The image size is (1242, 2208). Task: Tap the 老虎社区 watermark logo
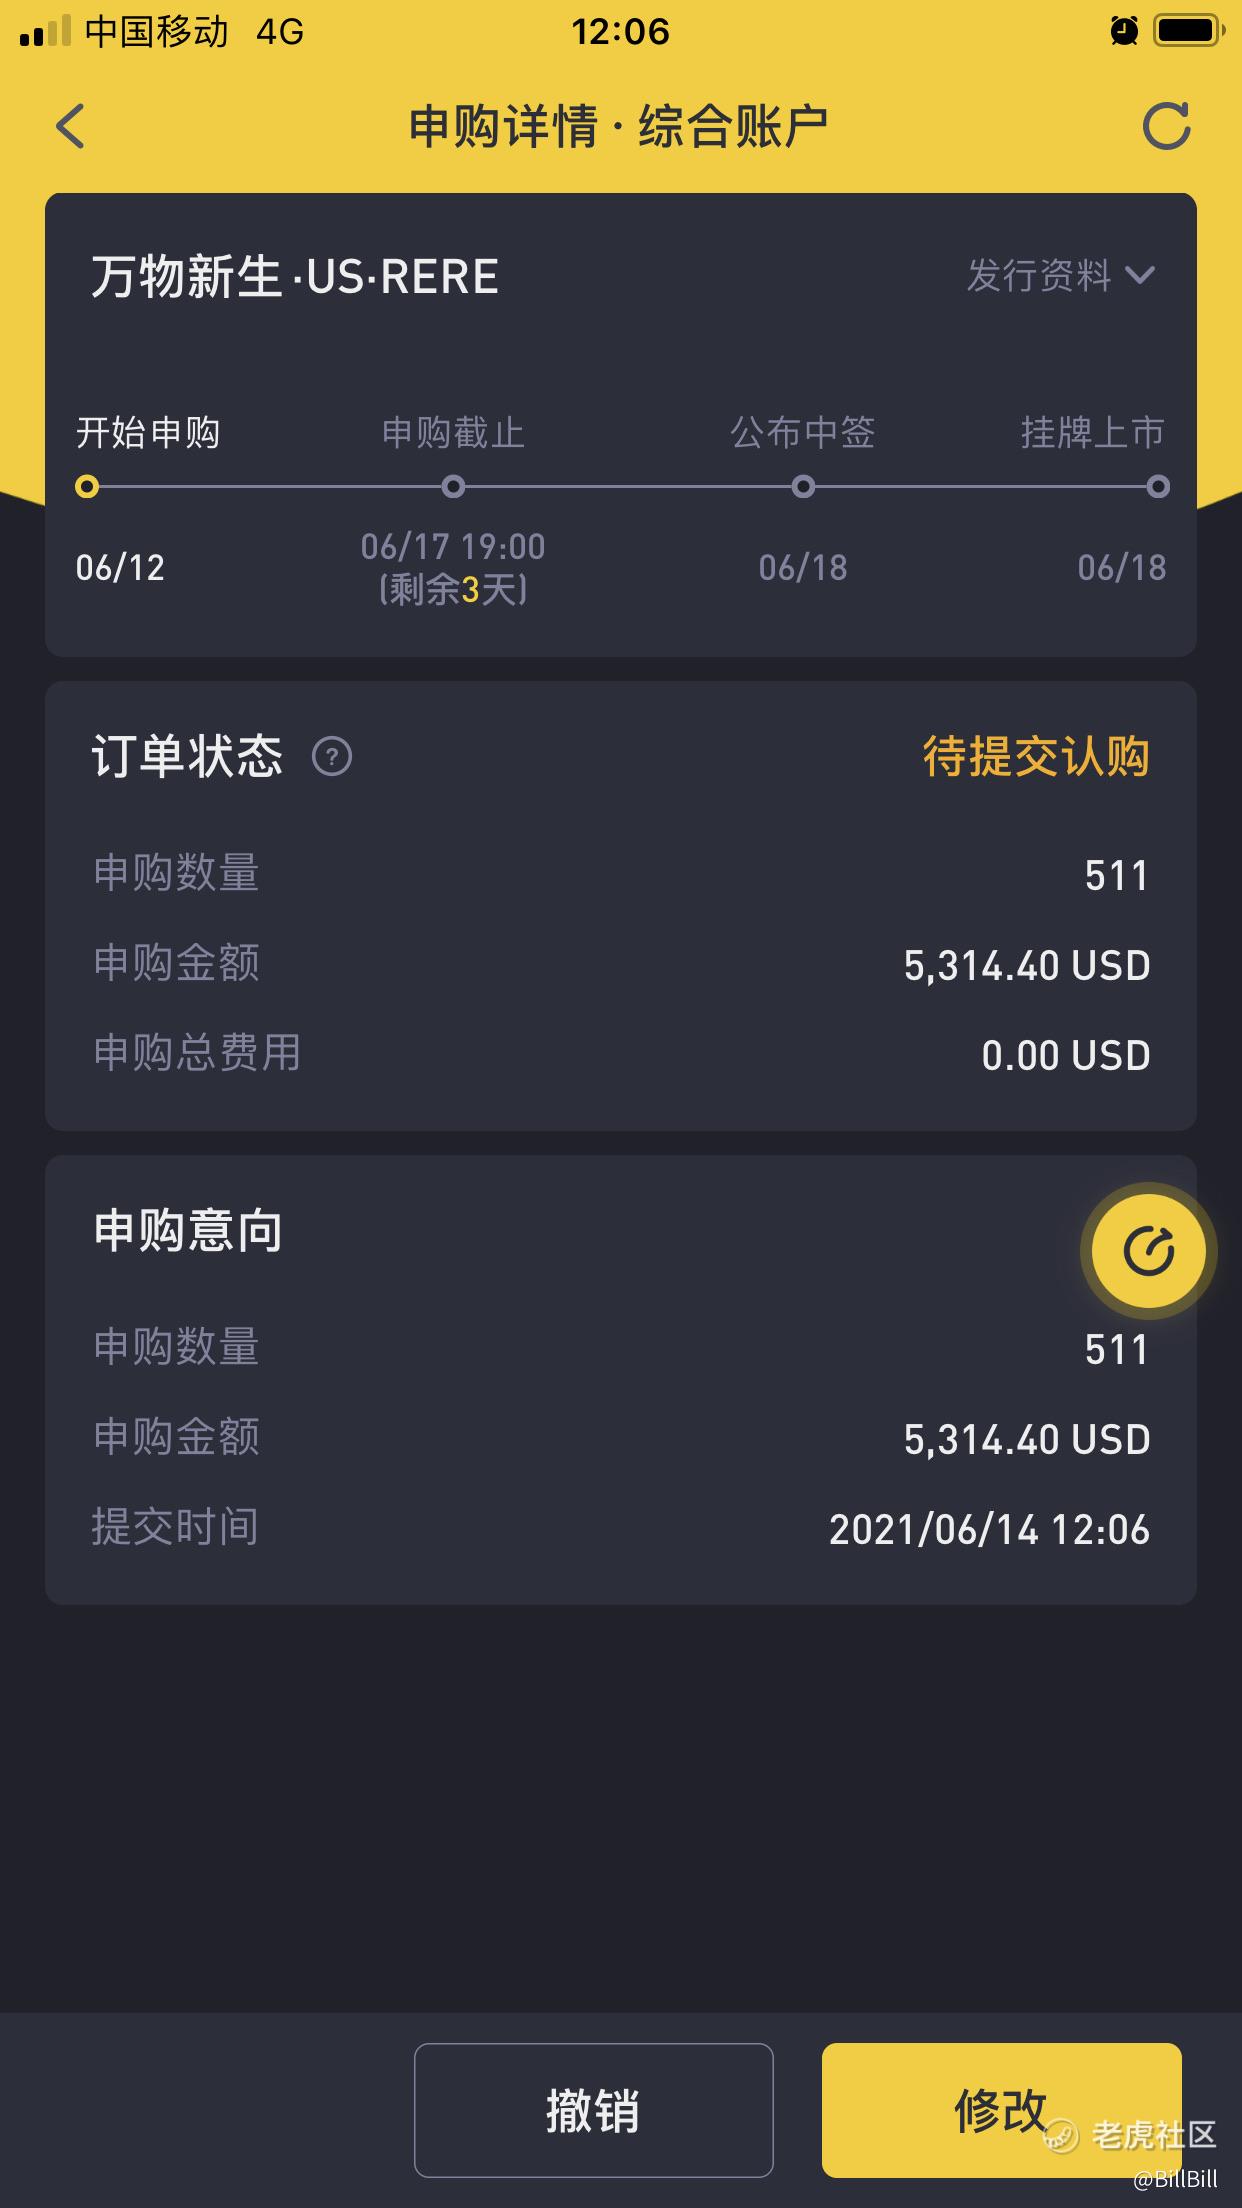pyautogui.click(x=1130, y=2134)
